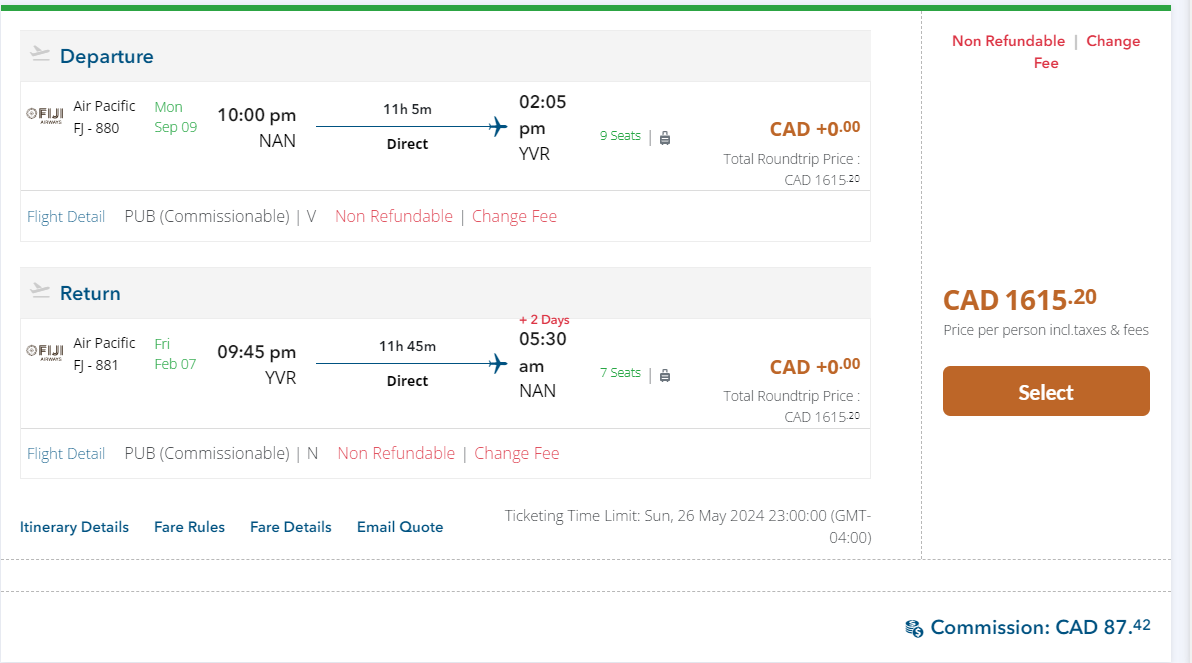Click the Fiji Airways logo for flight FJ-881
Viewport: 1192px width, 663px height.
pos(44,352)
